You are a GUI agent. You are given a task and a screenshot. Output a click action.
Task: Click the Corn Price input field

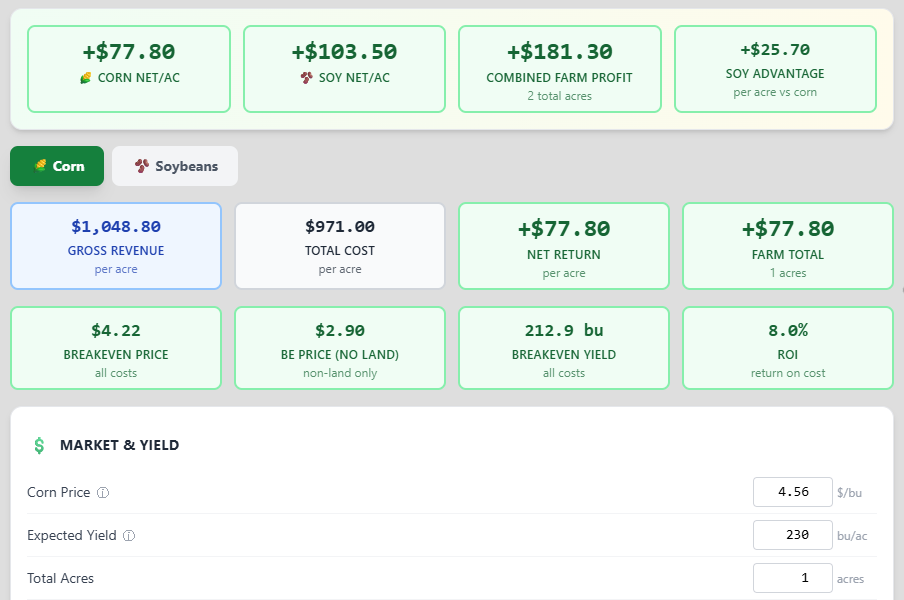click(792, 492)
